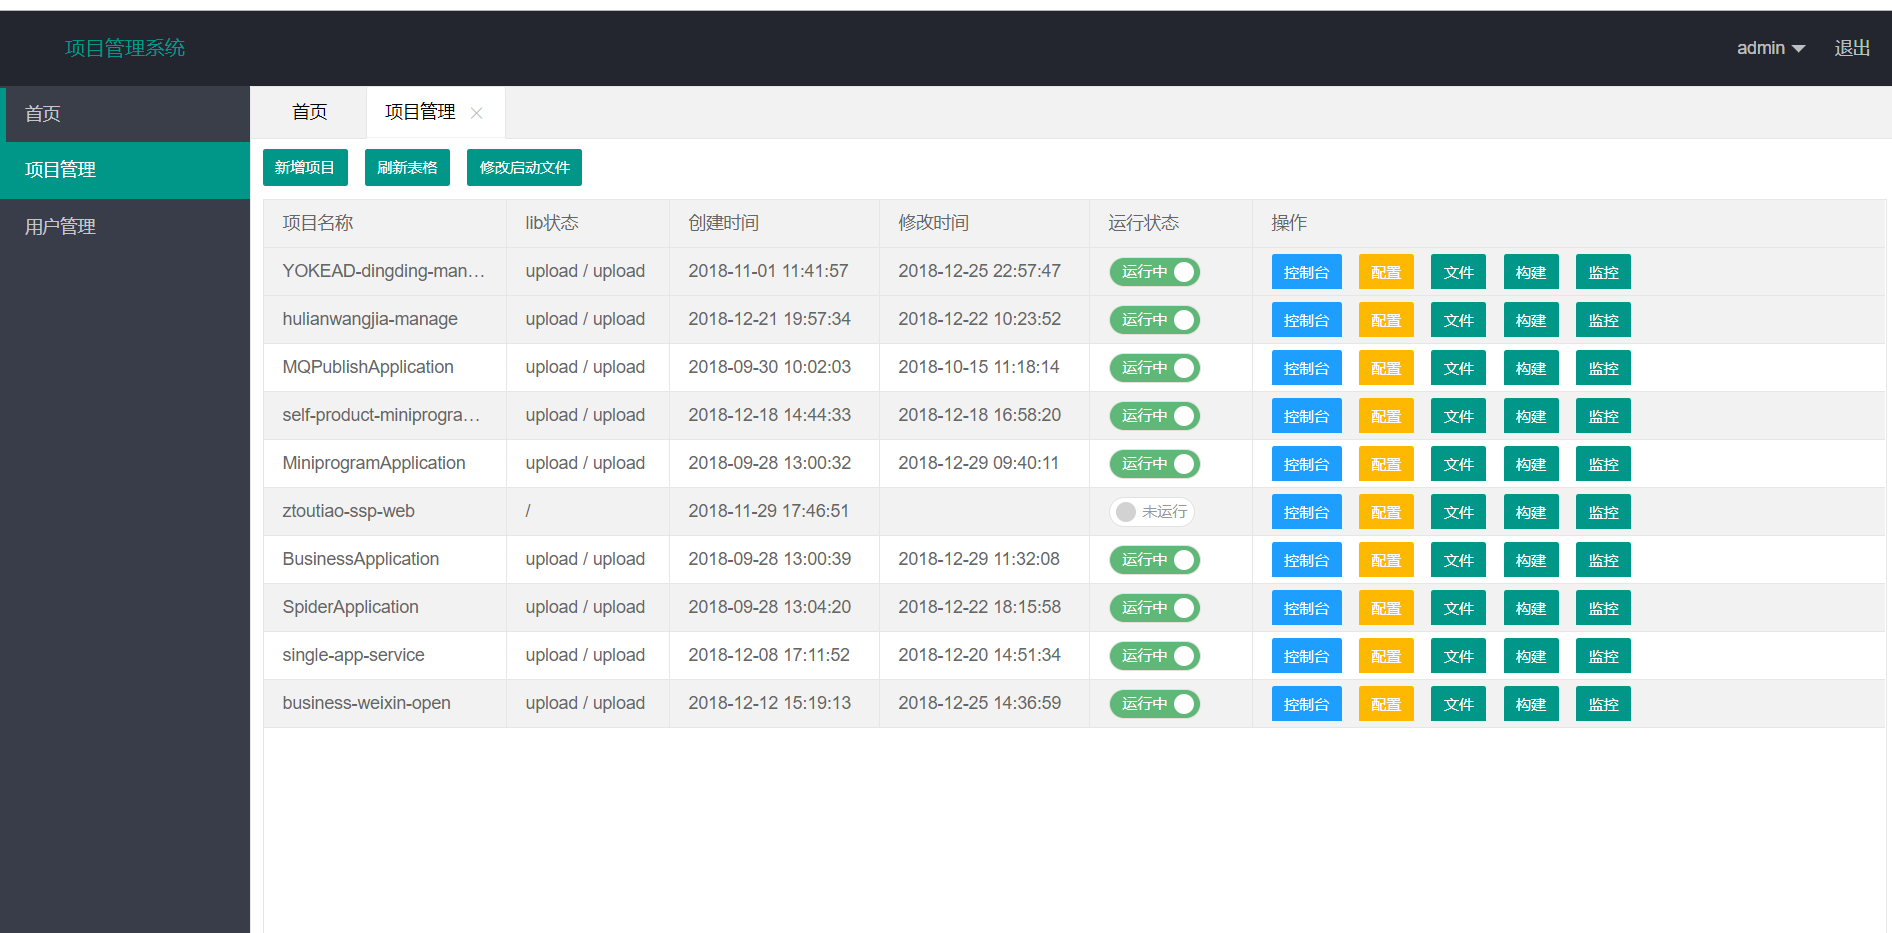Click modified time 2018-12-25 22:57:47
The width and height of the screenshot is (1892, 933).
point(979,271)
